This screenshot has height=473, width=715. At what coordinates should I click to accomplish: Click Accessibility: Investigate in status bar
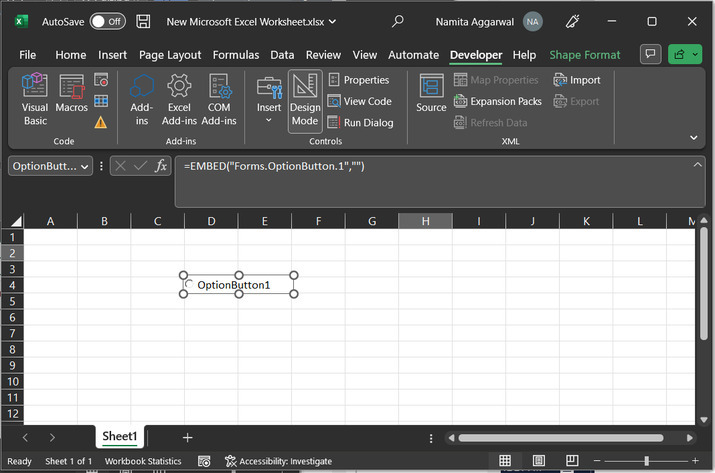pyautogui.click(x=278, y=461)
